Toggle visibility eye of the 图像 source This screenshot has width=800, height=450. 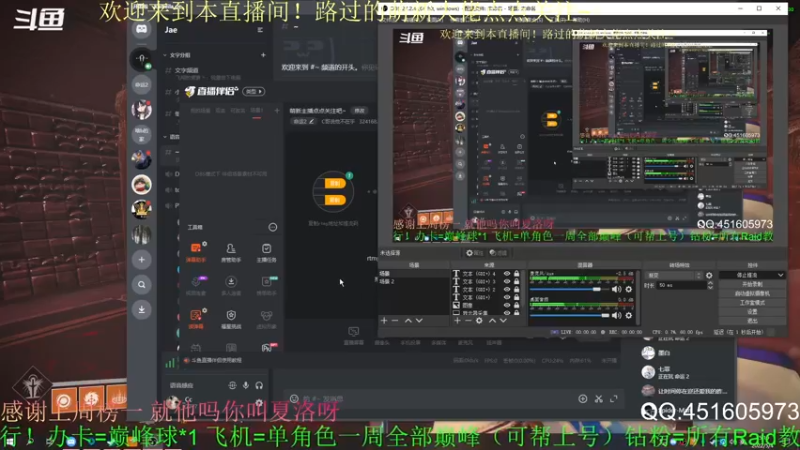(507, 305)
